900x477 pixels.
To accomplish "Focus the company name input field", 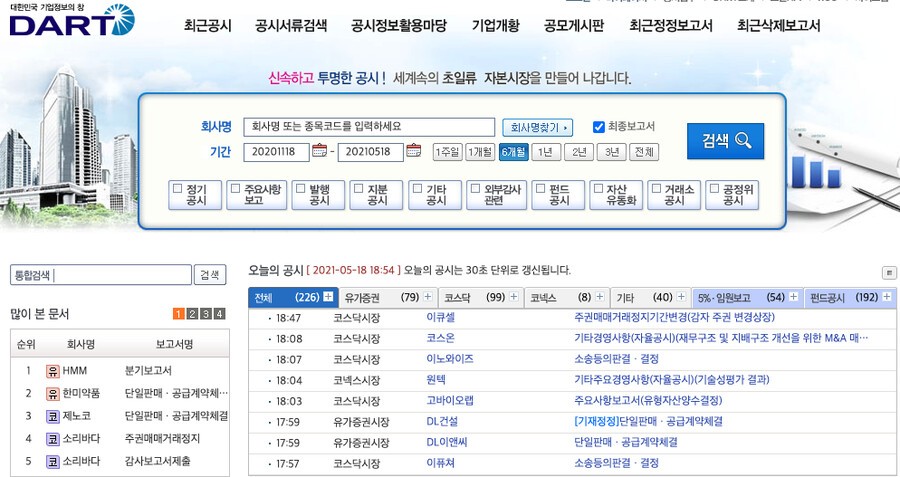I will tap(369, 127).
